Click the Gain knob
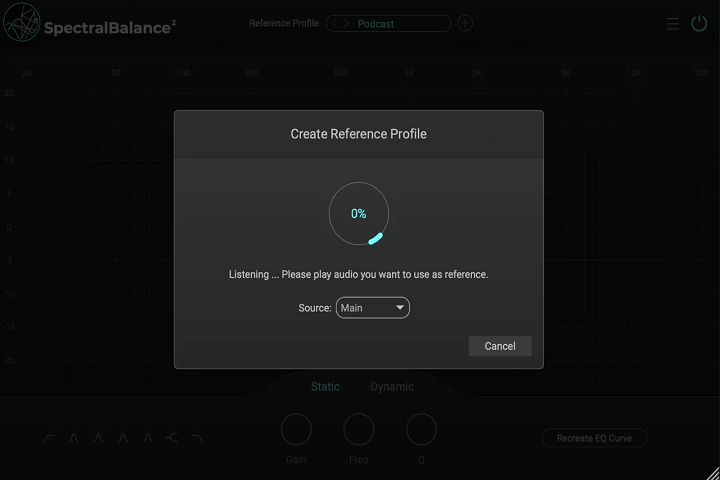The height and width of the screenshot is (480, 720). click(x=296, y=430)
